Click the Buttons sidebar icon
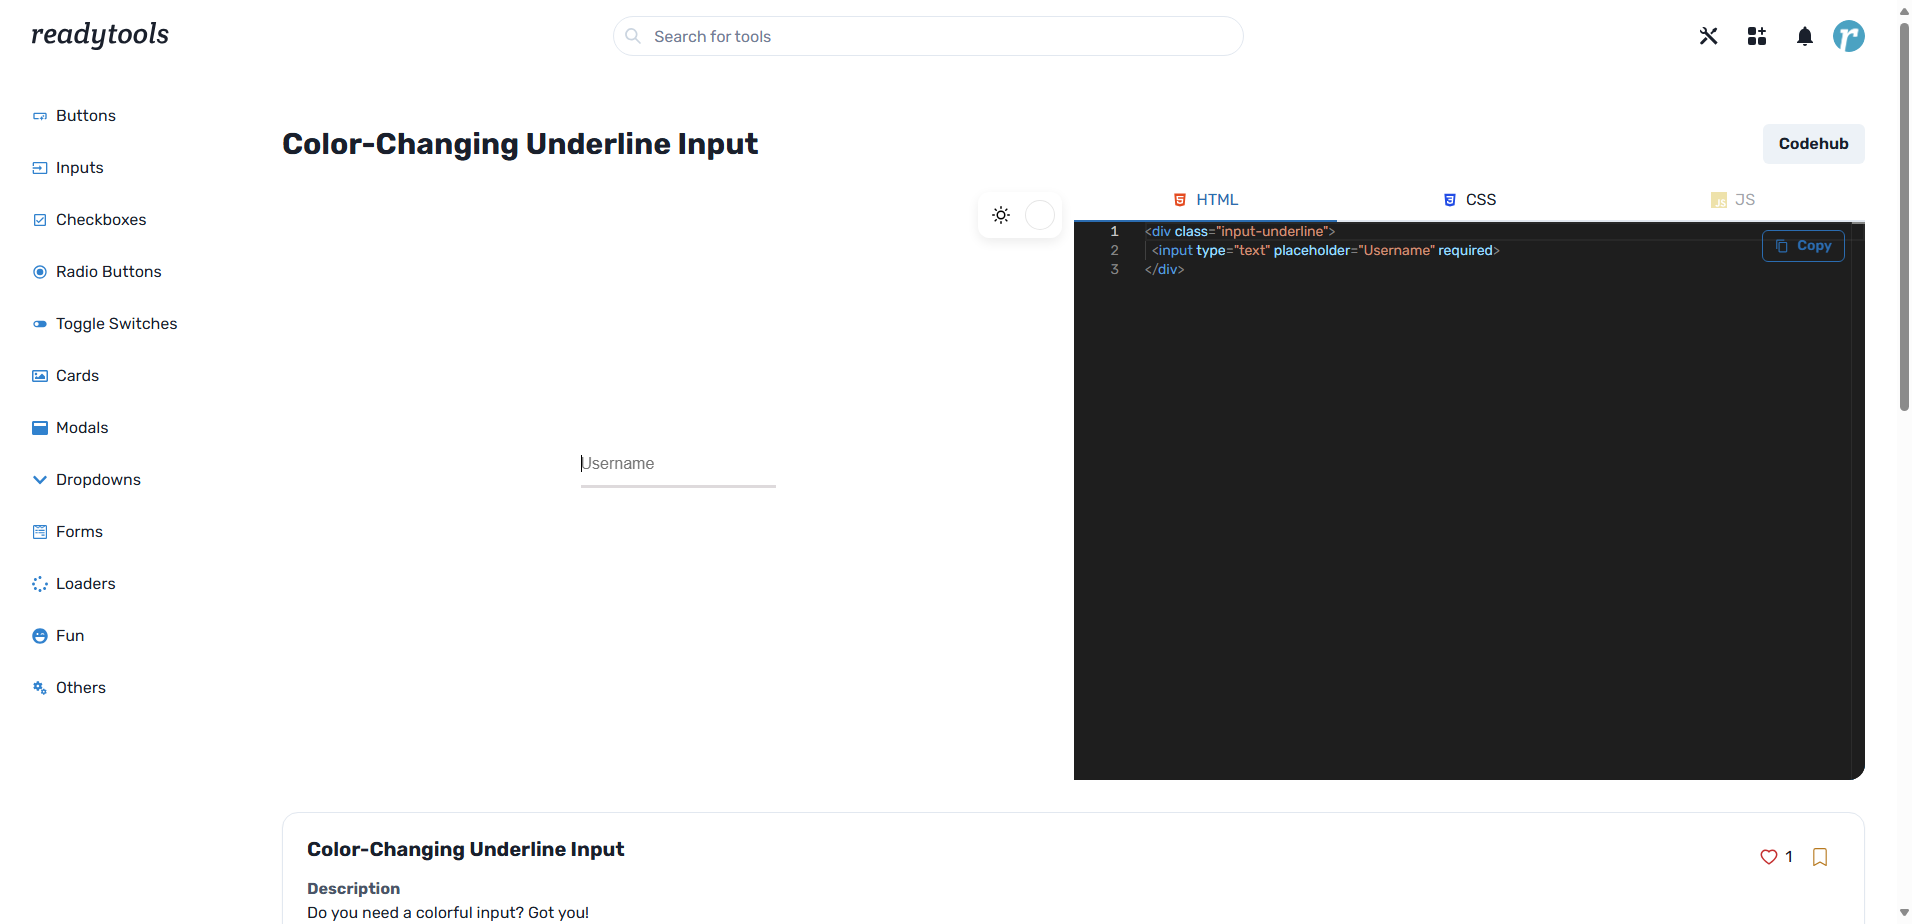Viewport: 1912px width, 924px height. [x=40, y=116]
